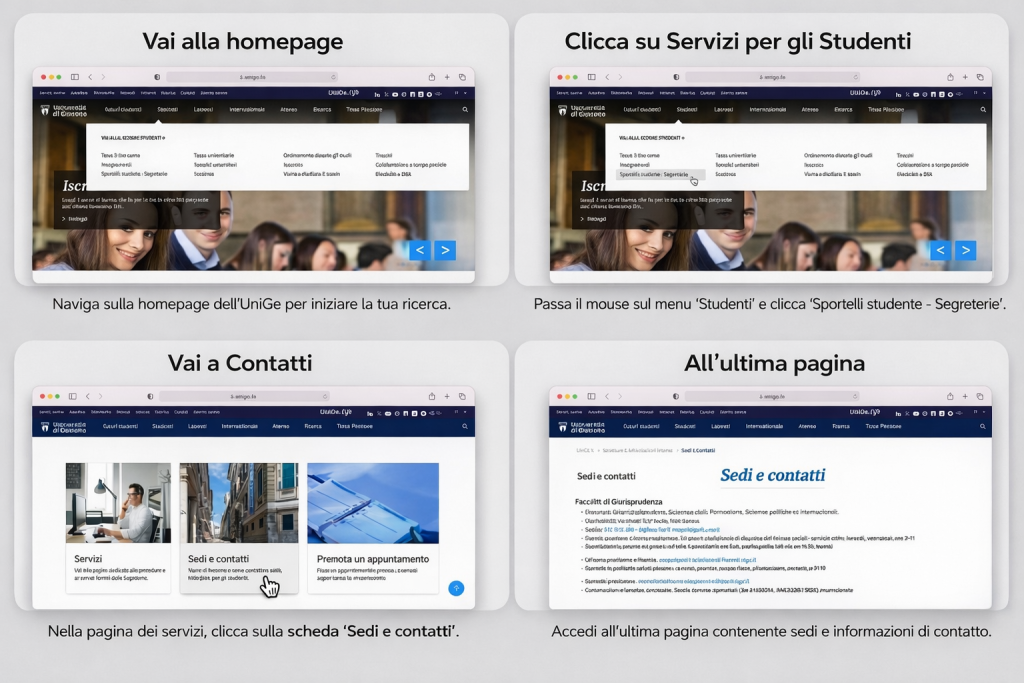The width and height of the screenshot is (1024, 683).
Task: Click 'Tasse universitarie' in Vai alla homepage dropdown
Action: (x=214, y=155)
